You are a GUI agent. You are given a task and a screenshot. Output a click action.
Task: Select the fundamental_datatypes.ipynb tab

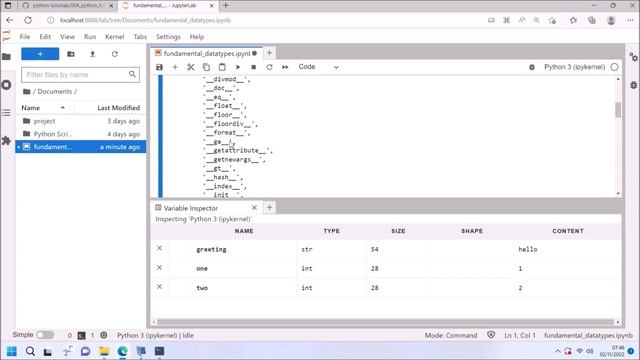(206, 53)
